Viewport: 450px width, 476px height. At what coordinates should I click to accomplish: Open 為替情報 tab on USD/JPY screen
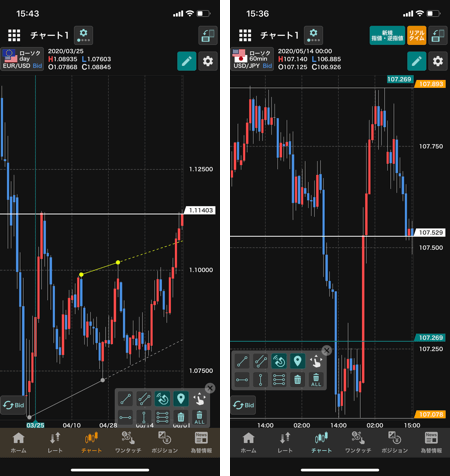click(x=431, y=443)
